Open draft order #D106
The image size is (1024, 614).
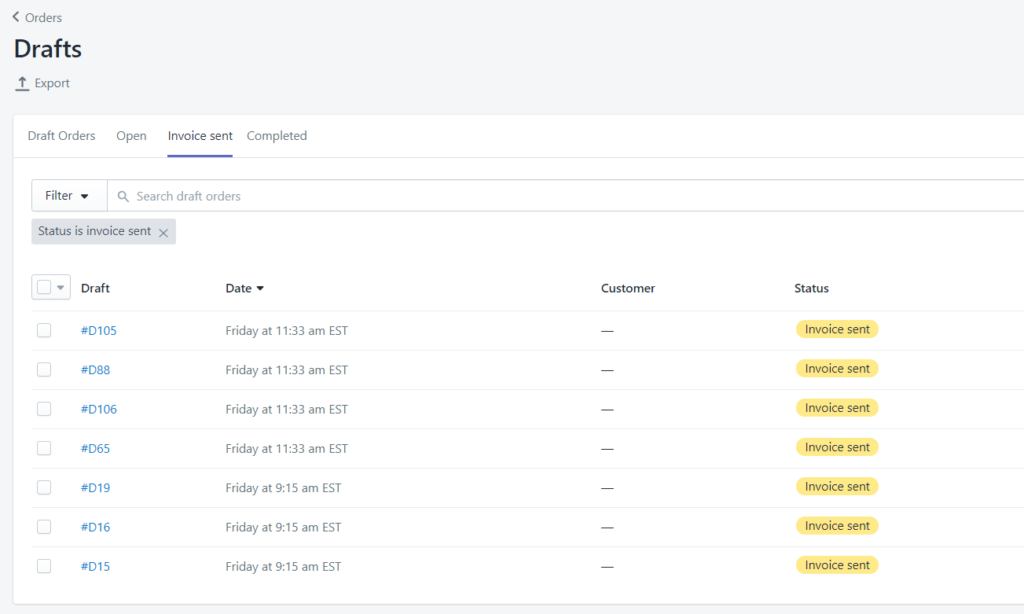(x=99, y=409)
